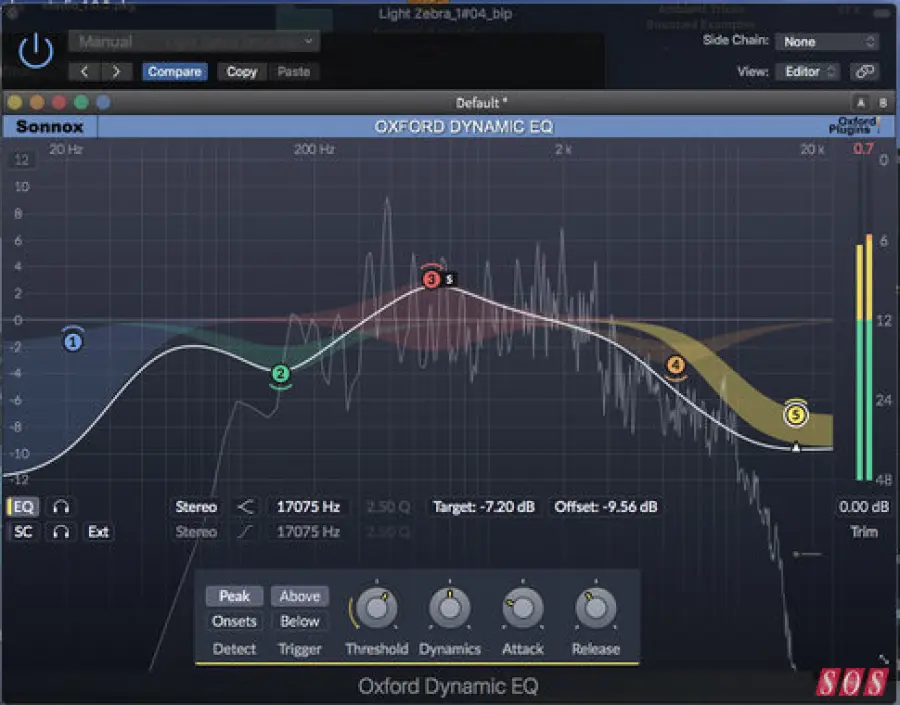The width and height of the screenshot is (900, 705).
Task: Enable Ext side-chain source
Action: [98, 532]
